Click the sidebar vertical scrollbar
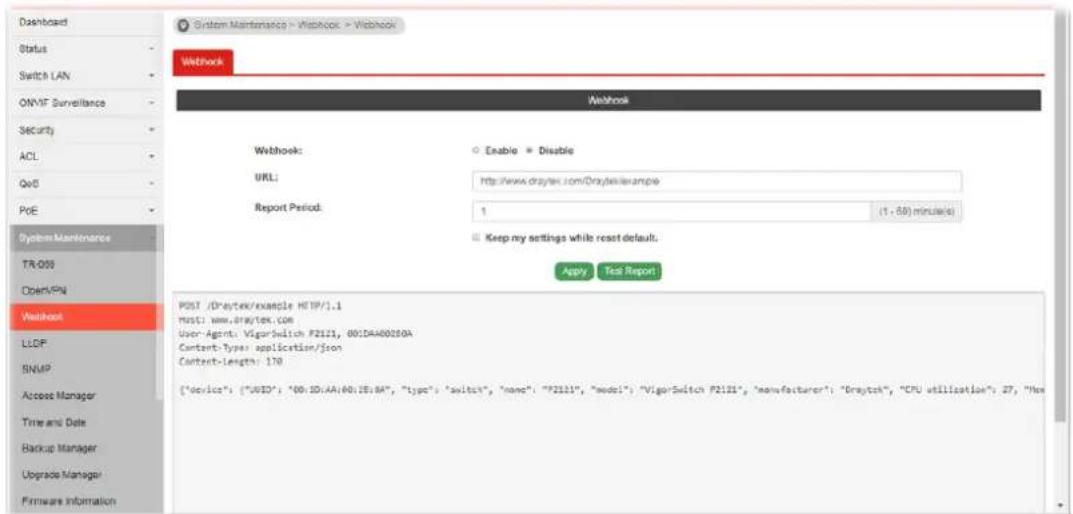Viewport: 1073px width, 514px height. tap(160, 315)
